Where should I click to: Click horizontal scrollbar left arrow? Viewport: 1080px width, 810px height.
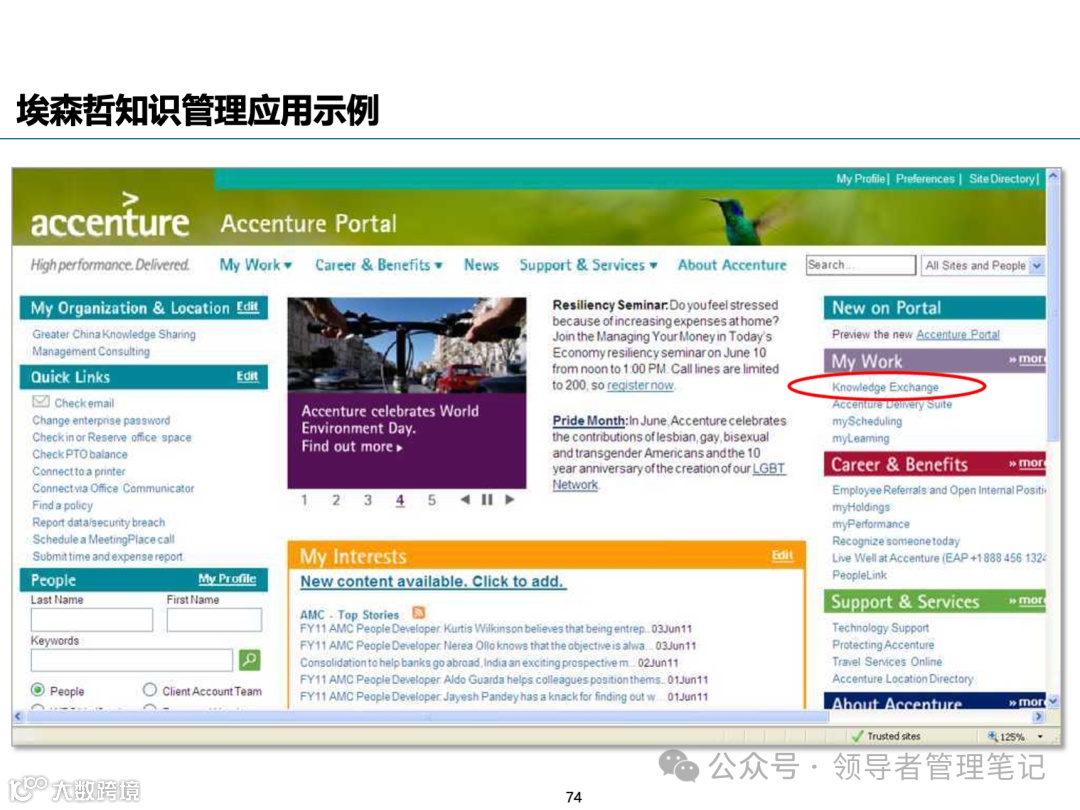click(19, 716)
